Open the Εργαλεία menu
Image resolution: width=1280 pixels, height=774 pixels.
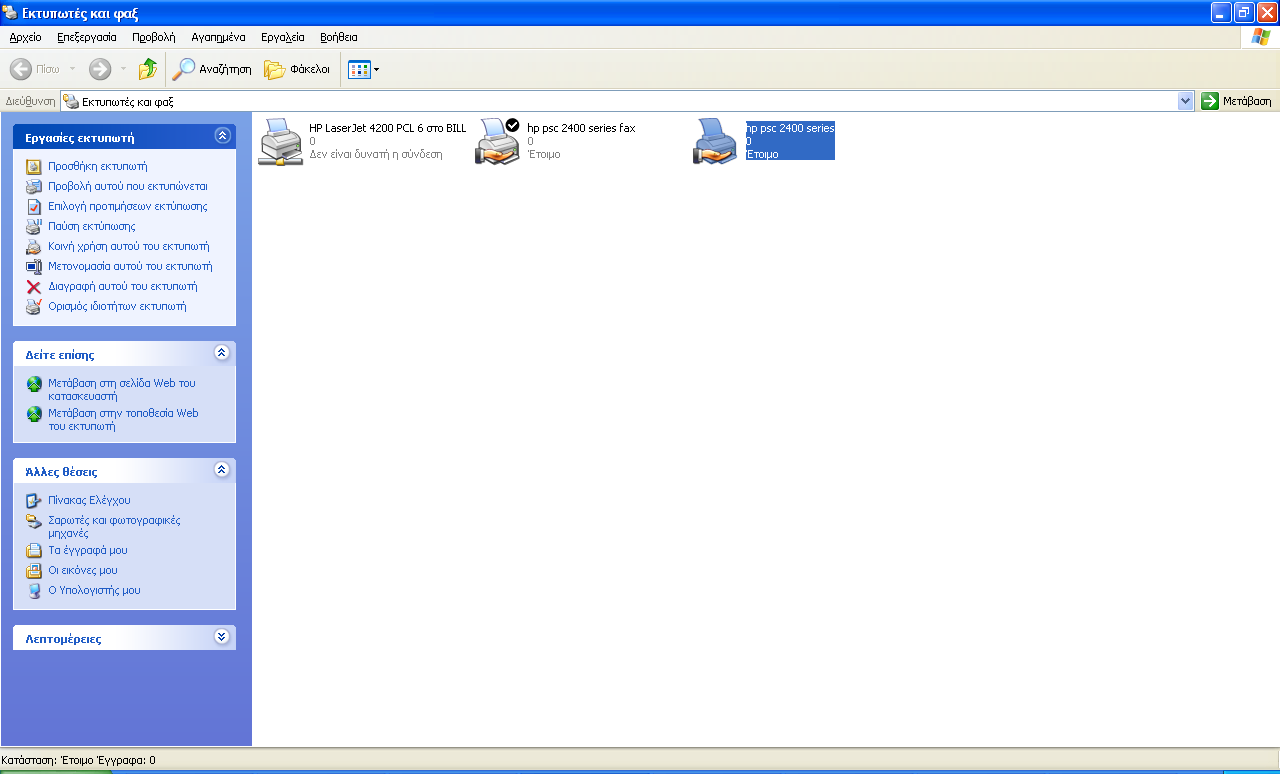click(x=283, y=37)
